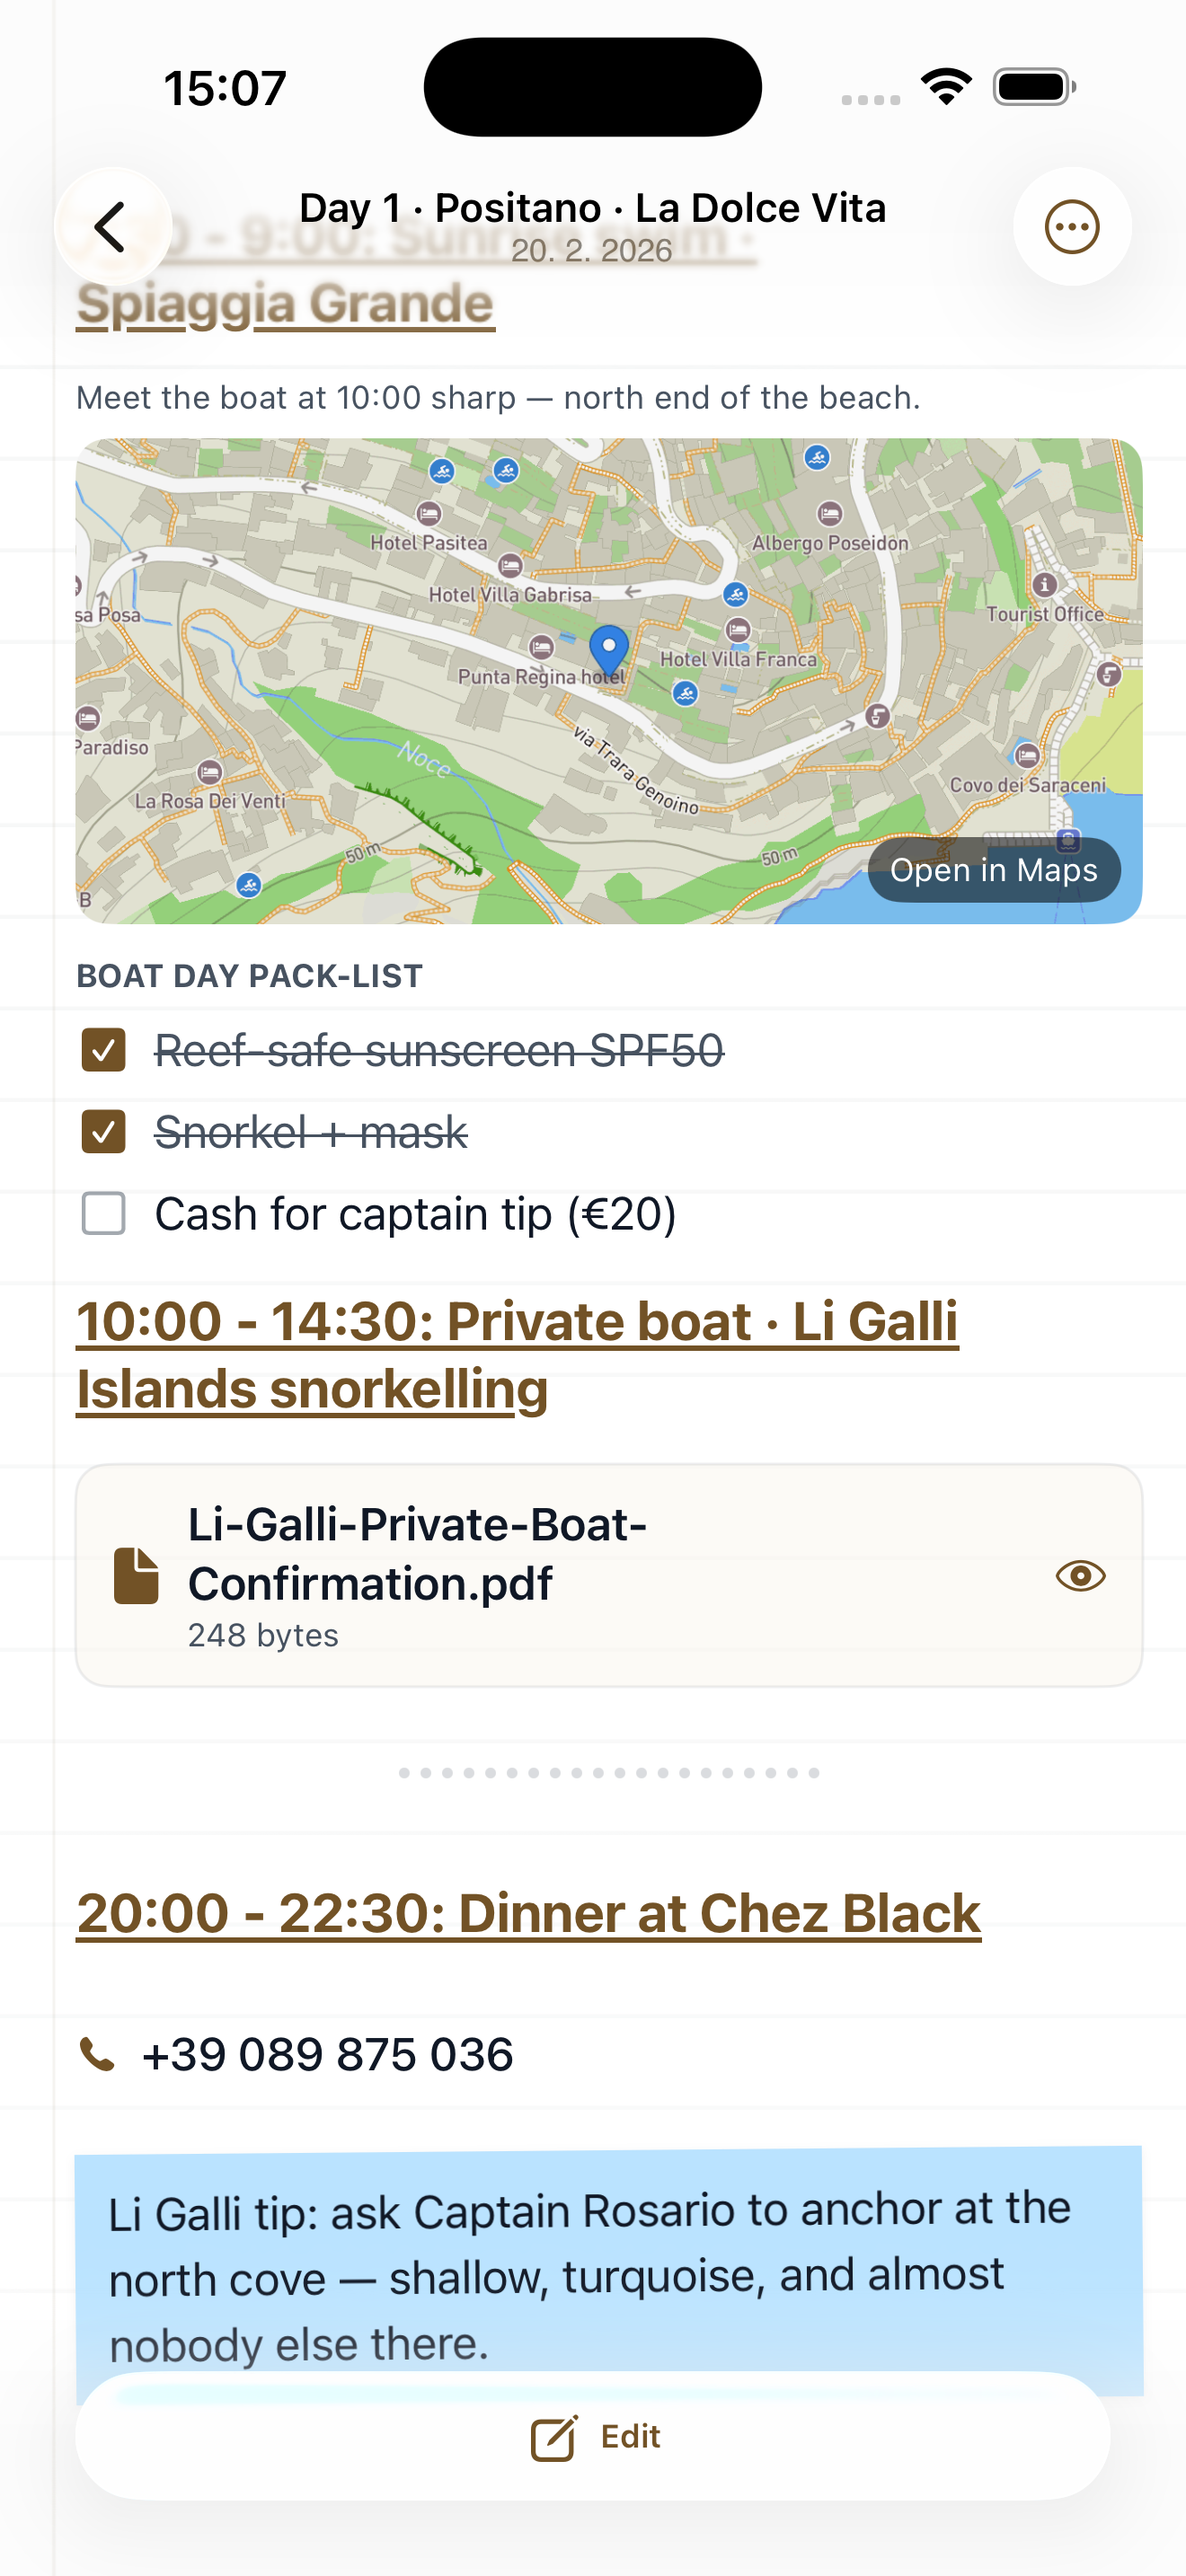The width and height of the screenshot is (1186, 2576).
Task: Tap the back chevron button
Action: point(111,227)
